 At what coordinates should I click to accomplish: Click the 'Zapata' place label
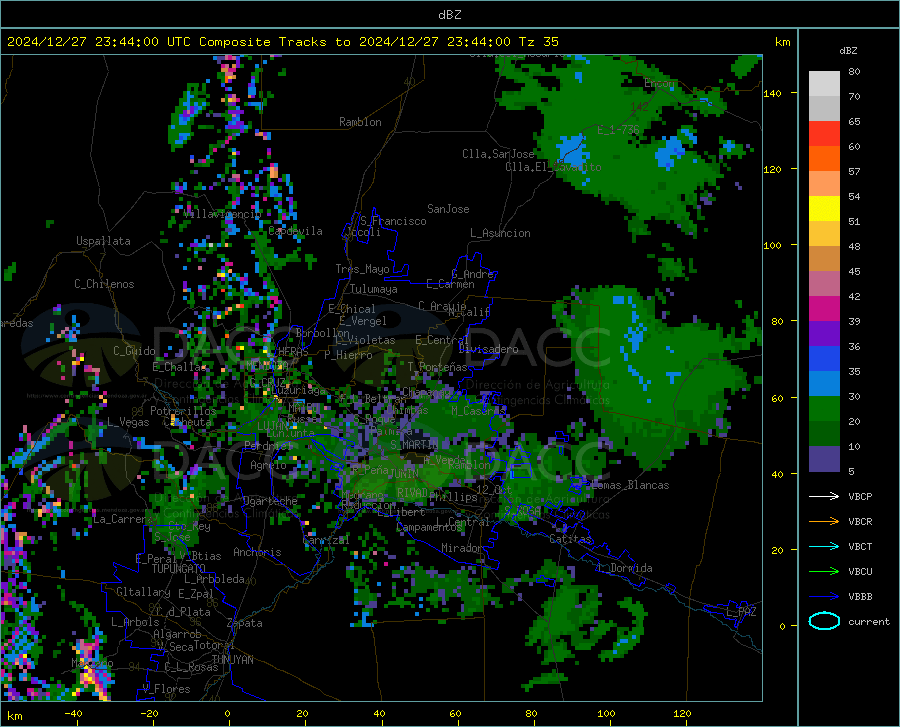pos(245,623)
